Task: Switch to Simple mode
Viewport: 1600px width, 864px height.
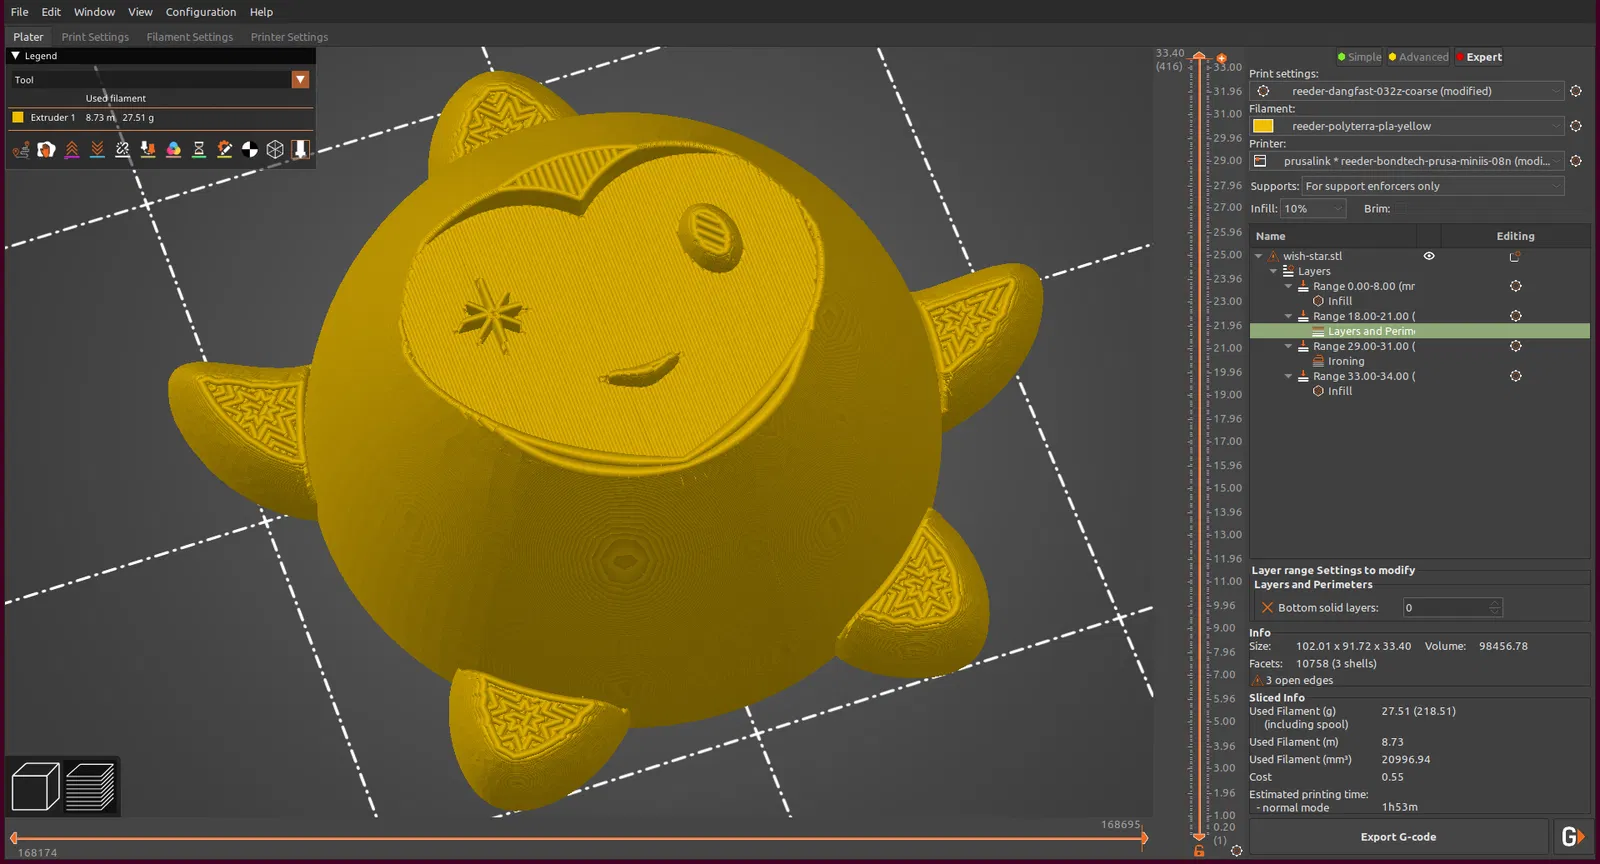Action: point(1359,57)
